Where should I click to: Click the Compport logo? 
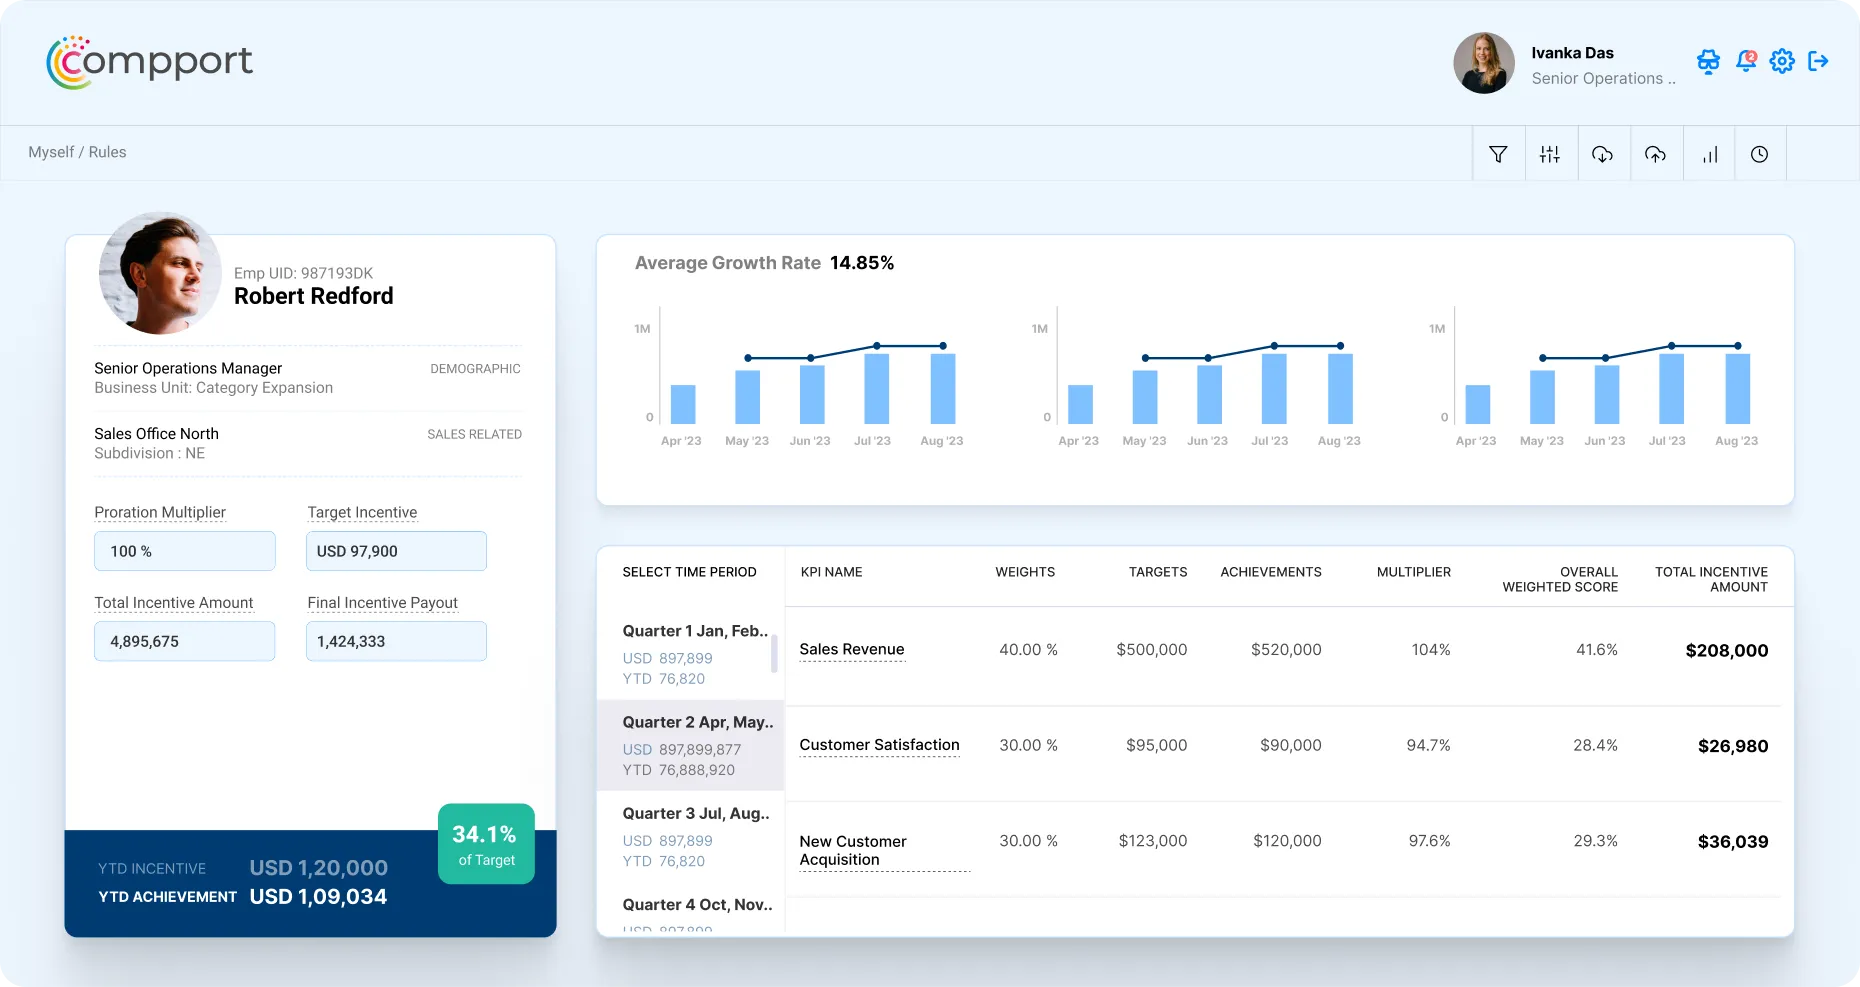(149, 62)
